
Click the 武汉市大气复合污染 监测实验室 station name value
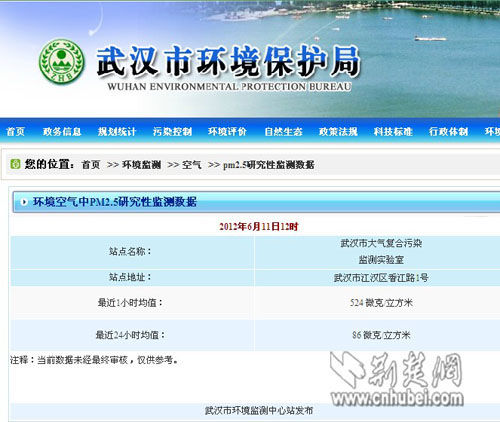click(381, 251)
